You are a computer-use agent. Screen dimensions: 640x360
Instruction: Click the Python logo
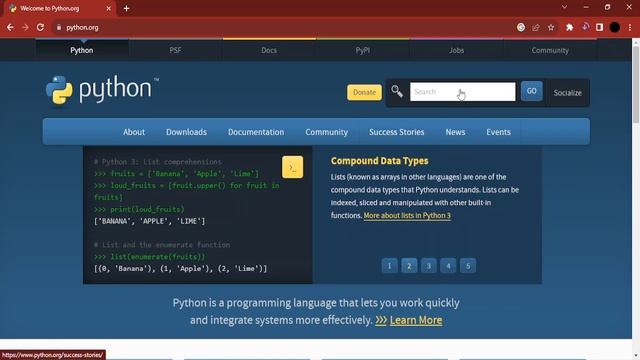point(102,90)
